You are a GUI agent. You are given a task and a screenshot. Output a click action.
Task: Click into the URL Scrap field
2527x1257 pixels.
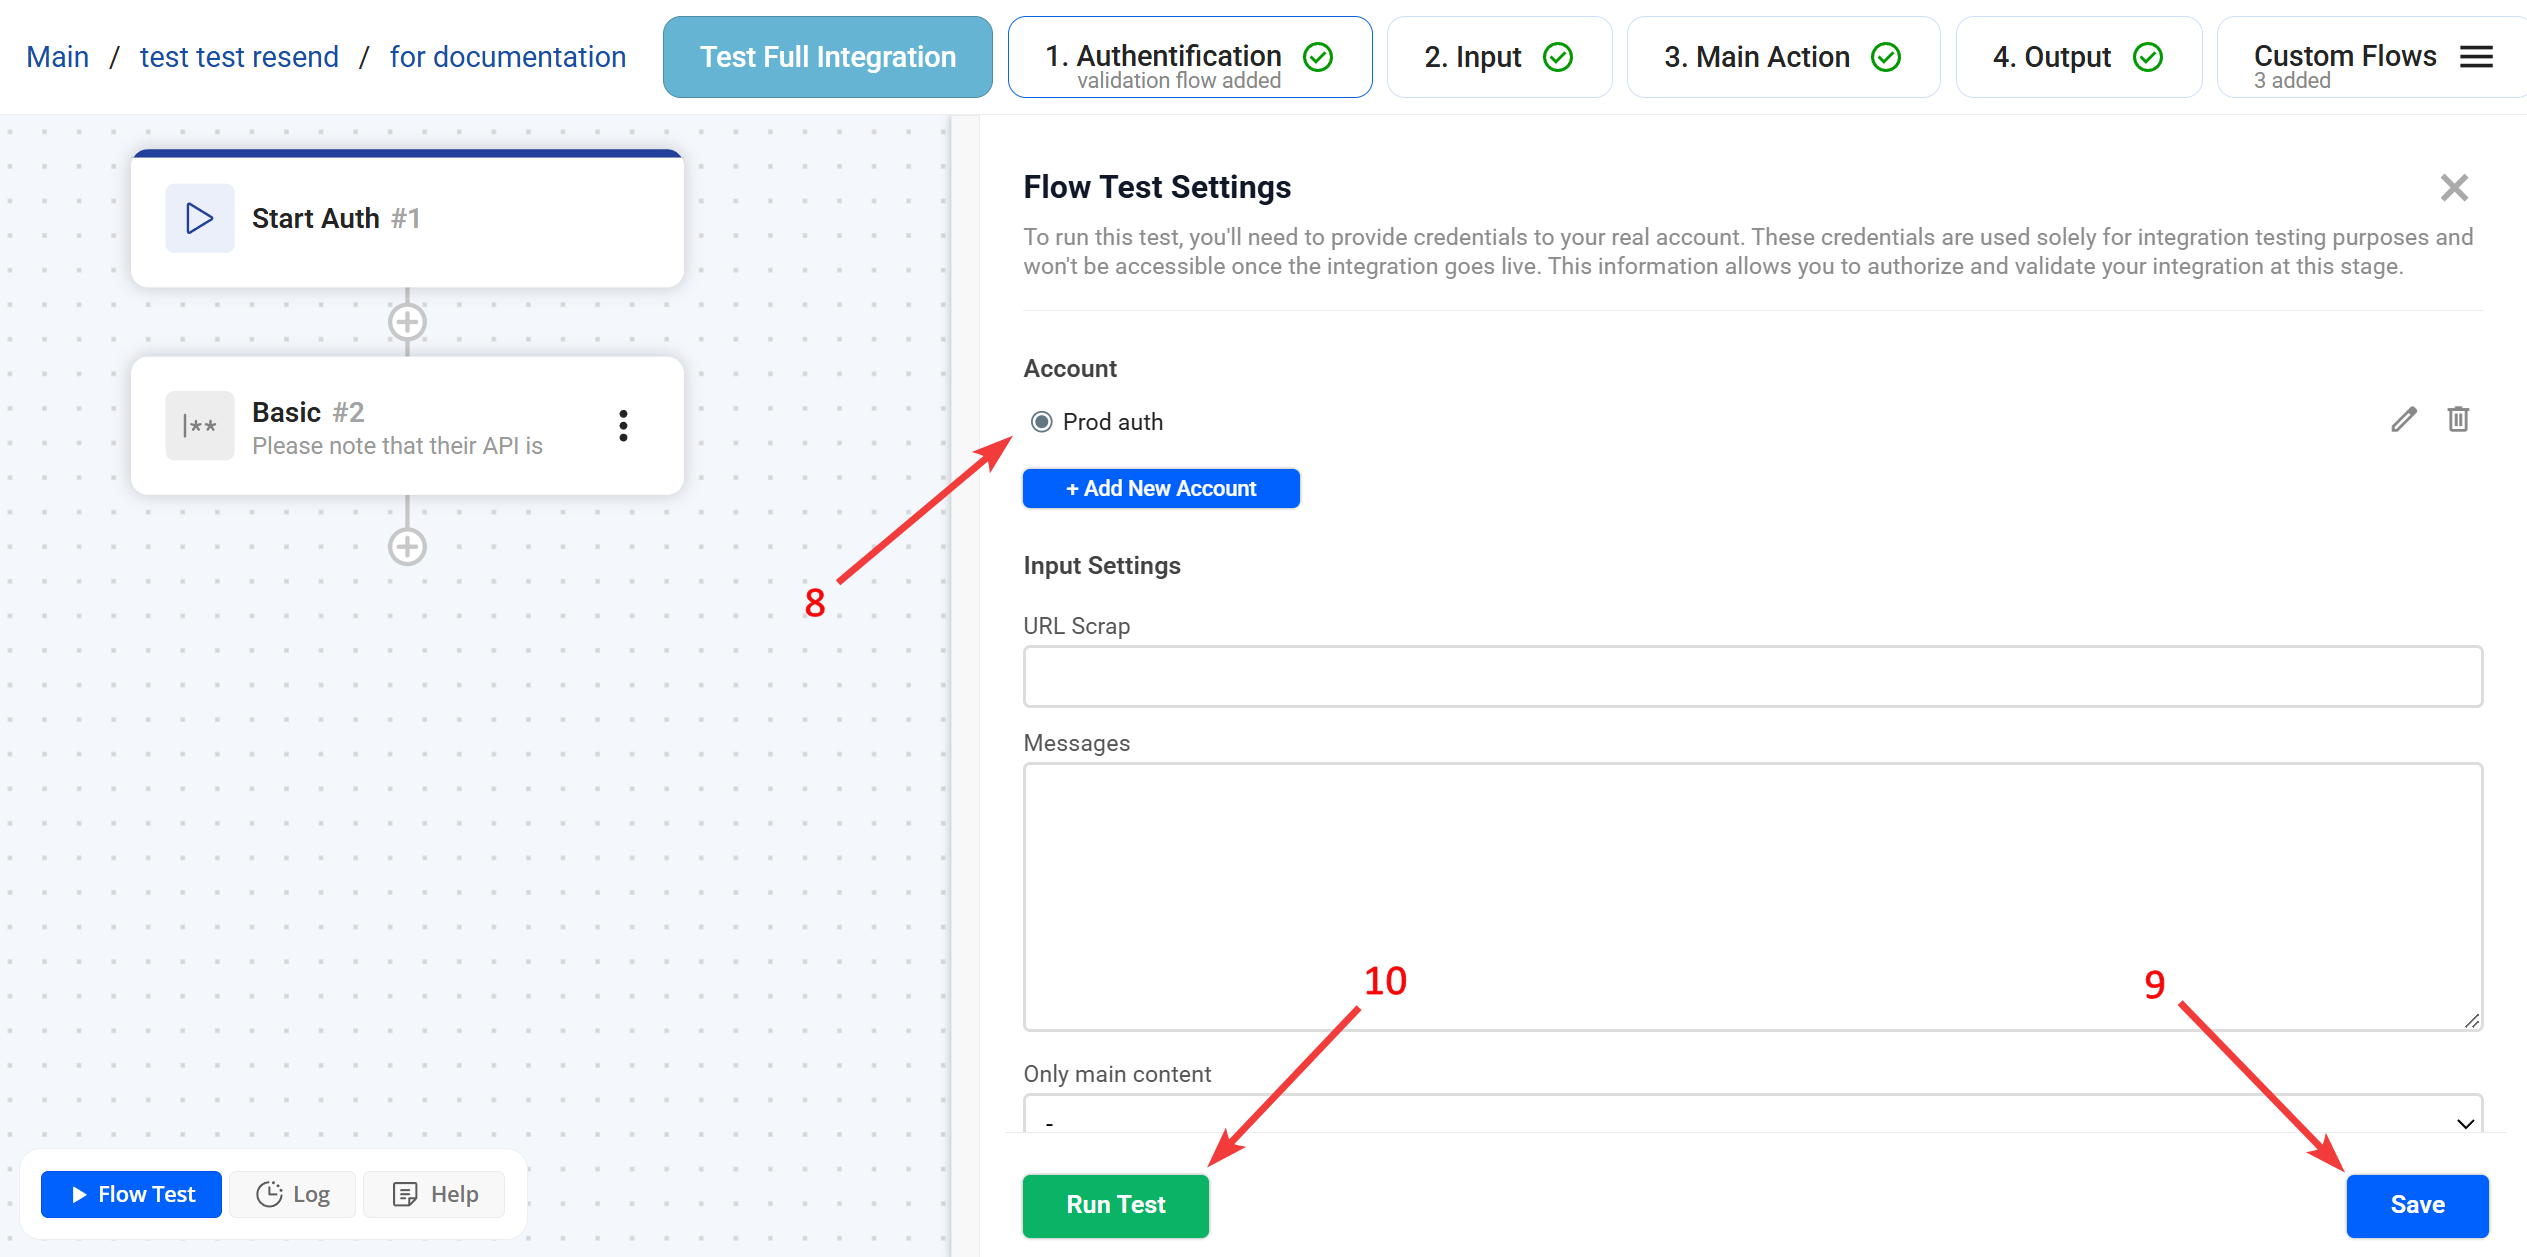1752,677
